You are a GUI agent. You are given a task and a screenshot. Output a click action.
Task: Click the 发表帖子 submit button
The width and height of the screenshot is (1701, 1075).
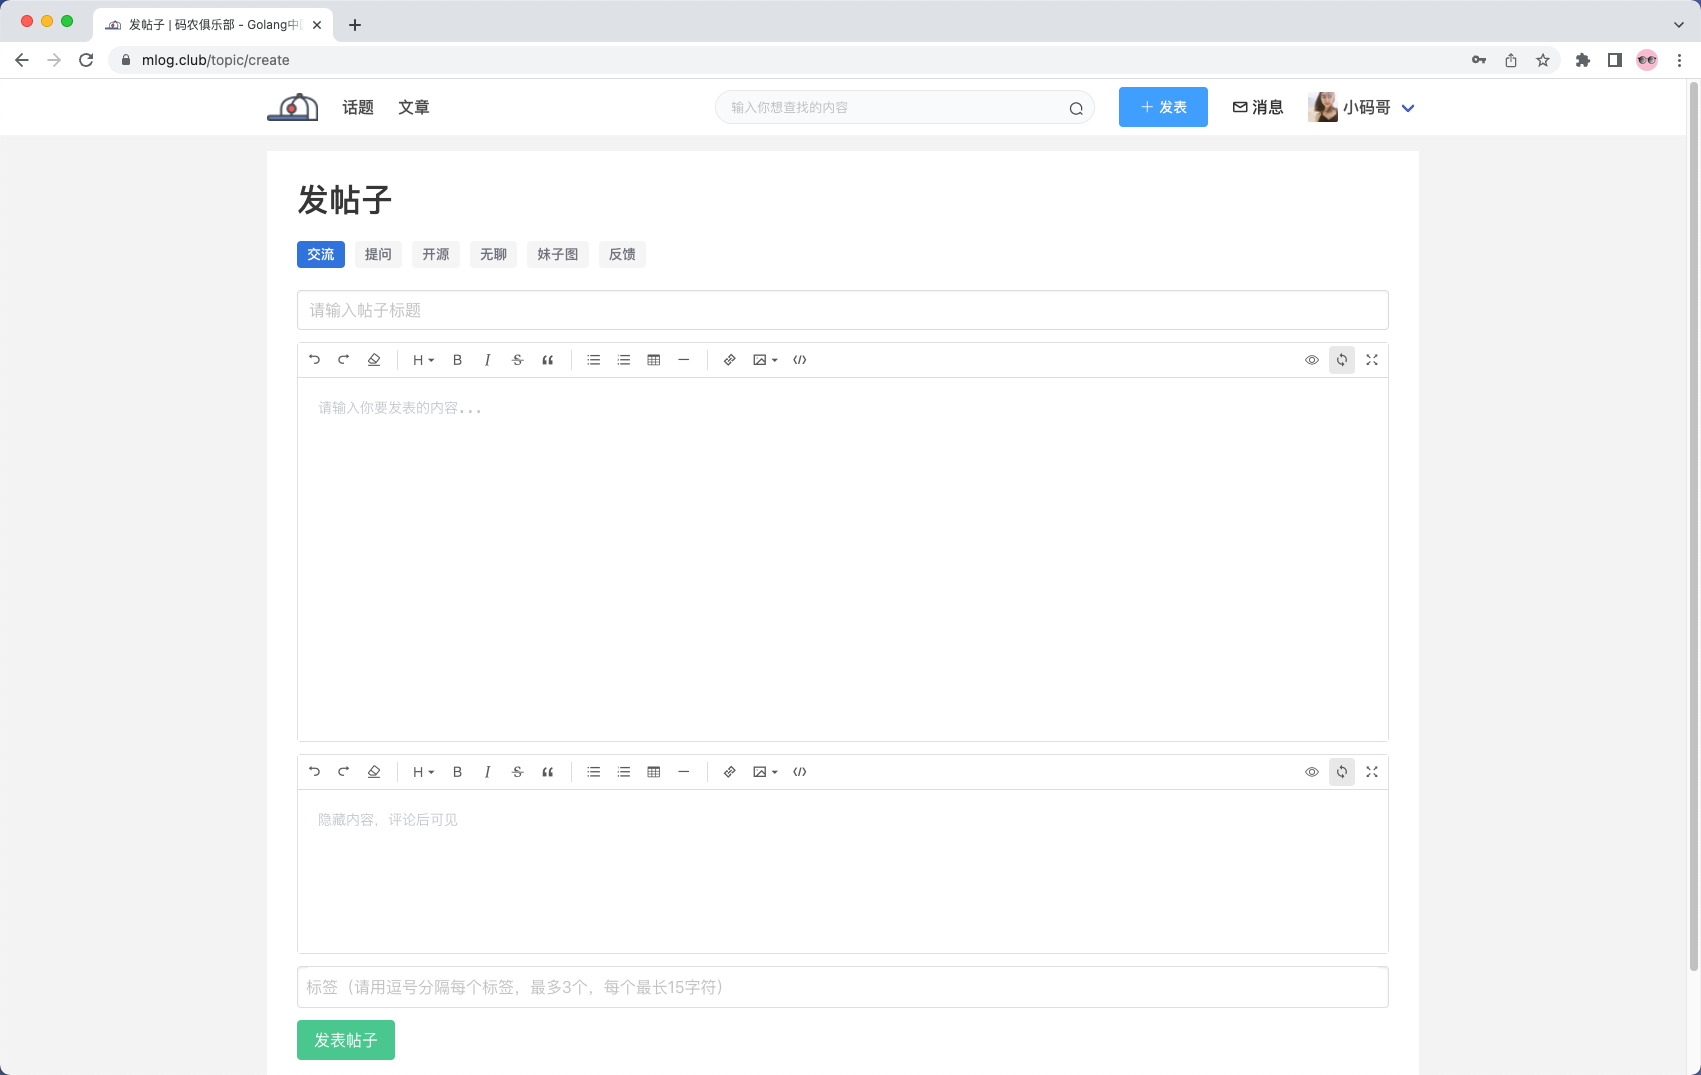345,1040
